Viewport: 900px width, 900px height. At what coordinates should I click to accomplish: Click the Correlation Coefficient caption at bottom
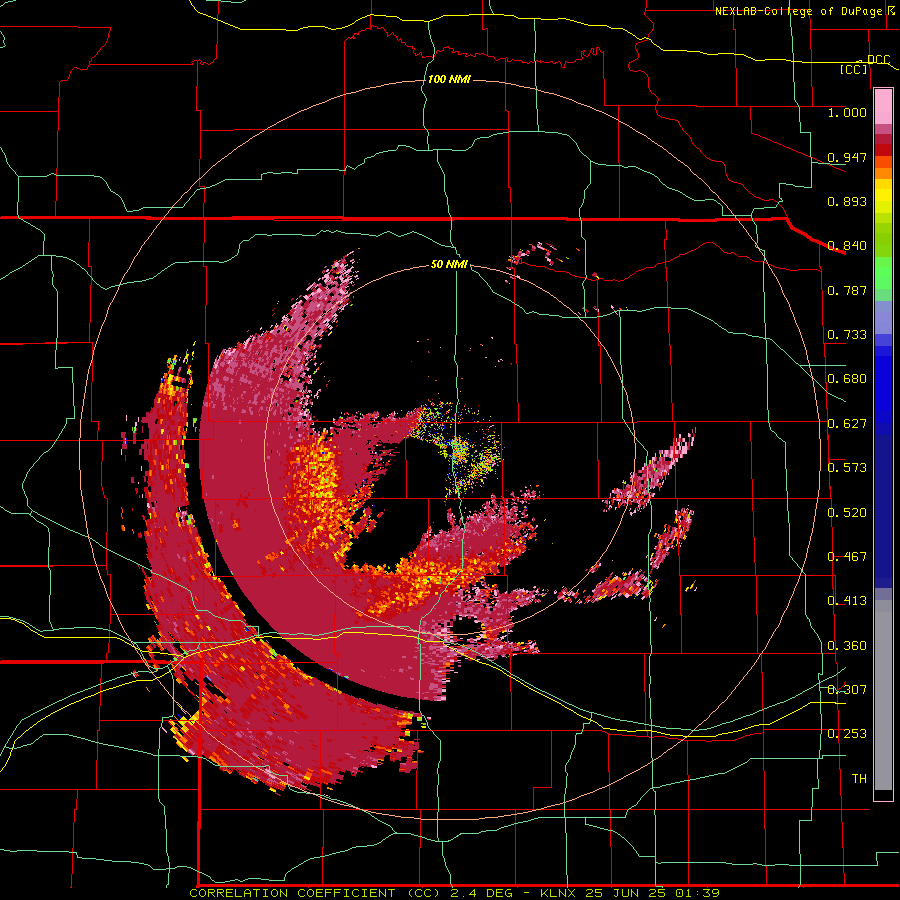tap(454, 893)
